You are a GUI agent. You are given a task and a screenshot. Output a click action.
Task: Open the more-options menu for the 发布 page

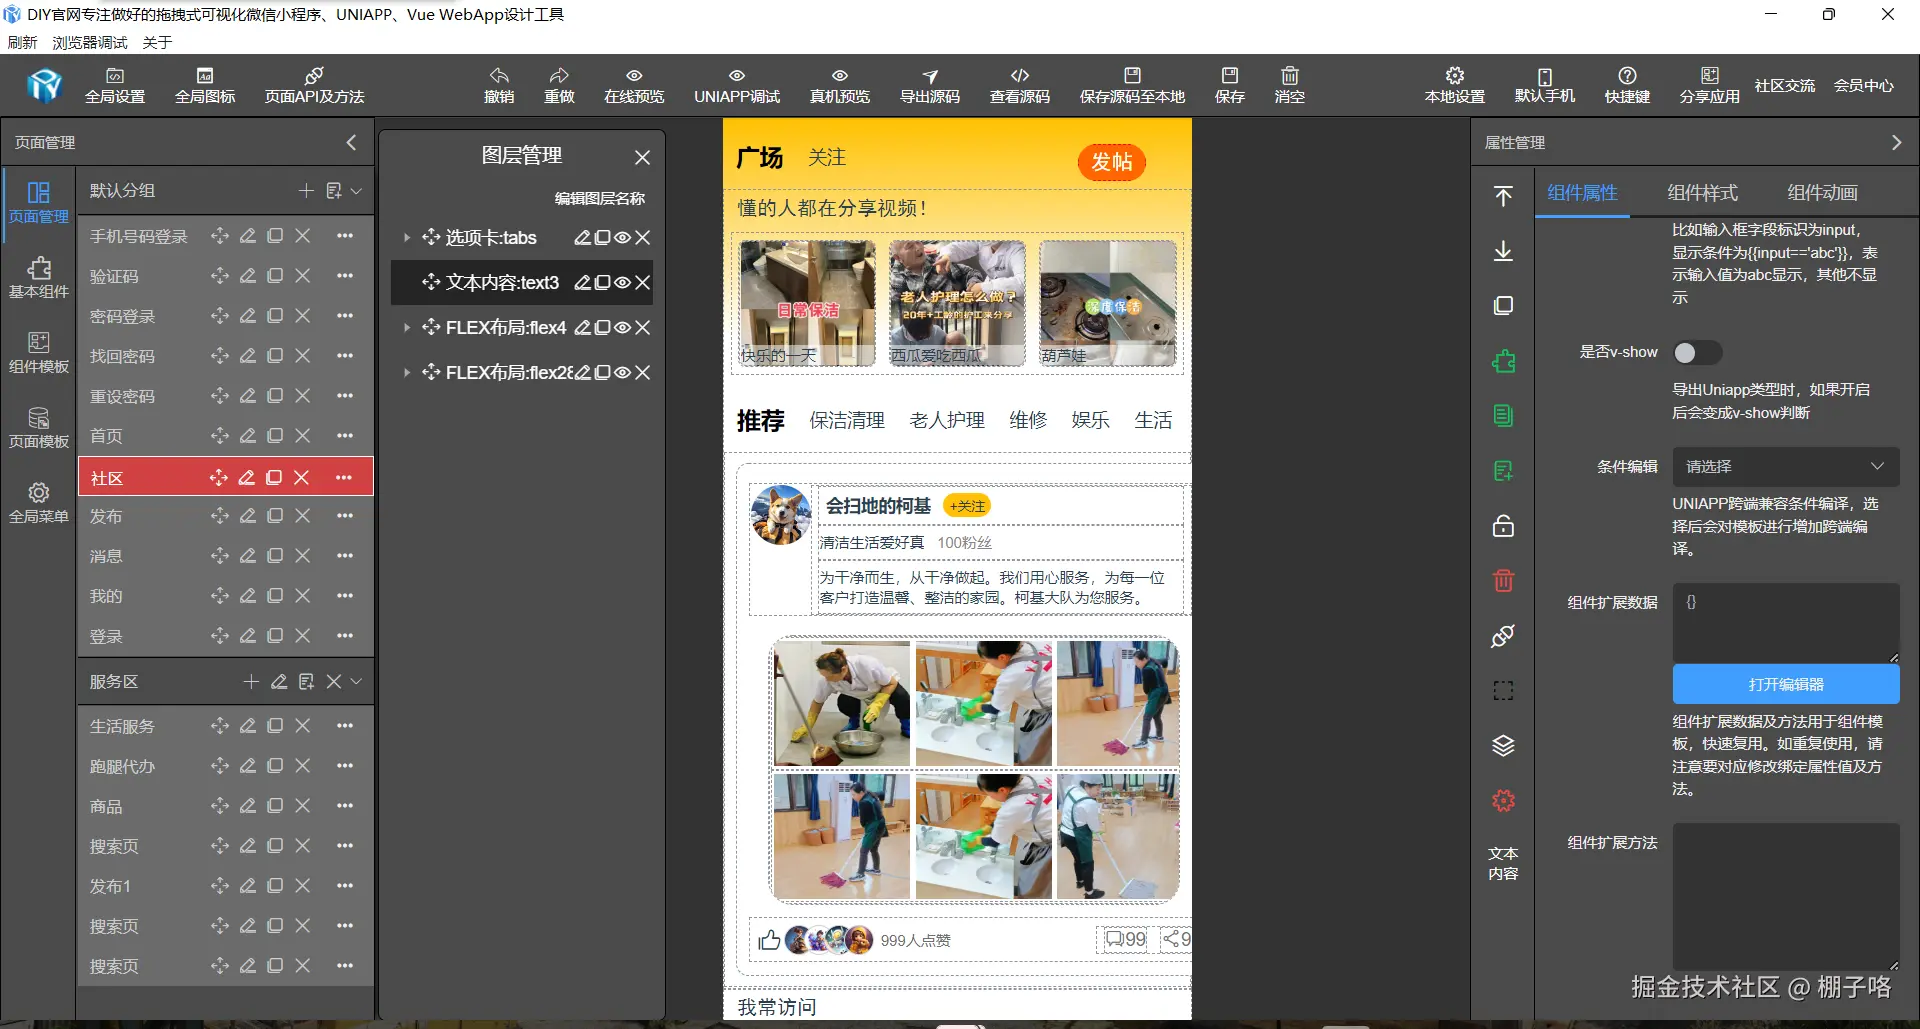345,516
